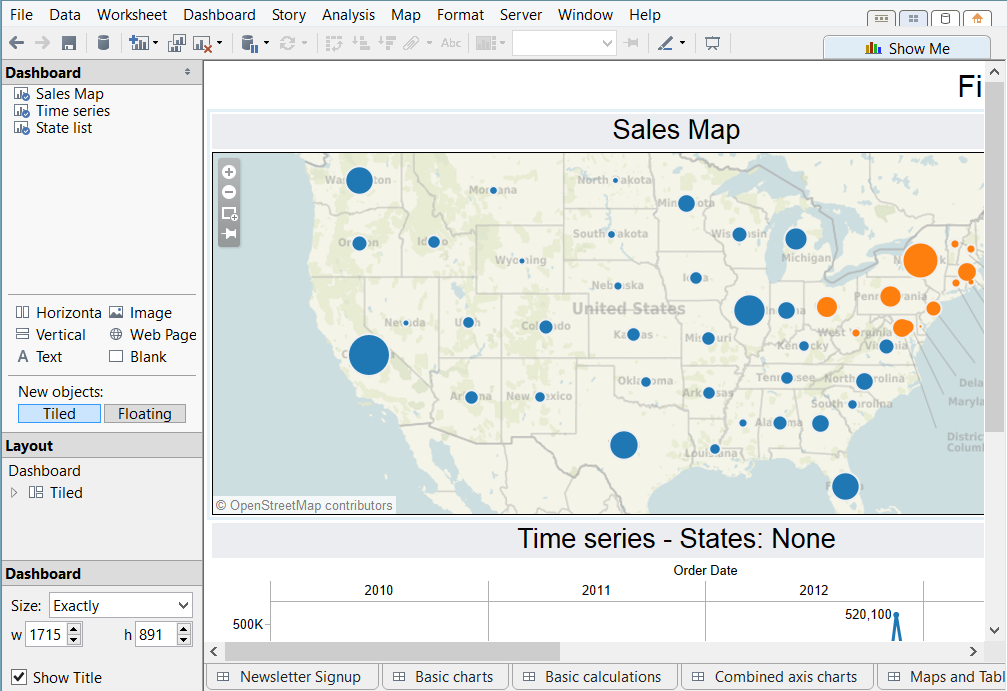1007x691 pixels.
Task: Open the group members dropdown arrow
Action: [x=429, y=43]
